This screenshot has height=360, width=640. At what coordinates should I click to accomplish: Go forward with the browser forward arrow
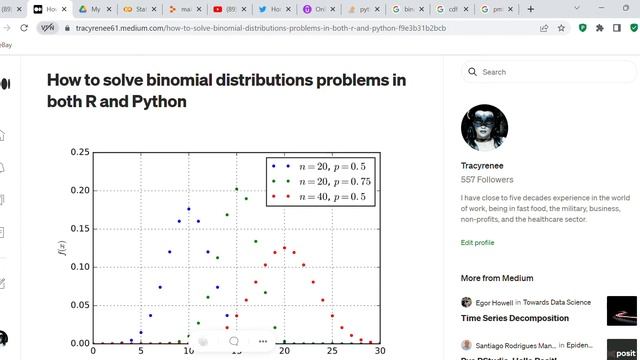tap(7, 28)
